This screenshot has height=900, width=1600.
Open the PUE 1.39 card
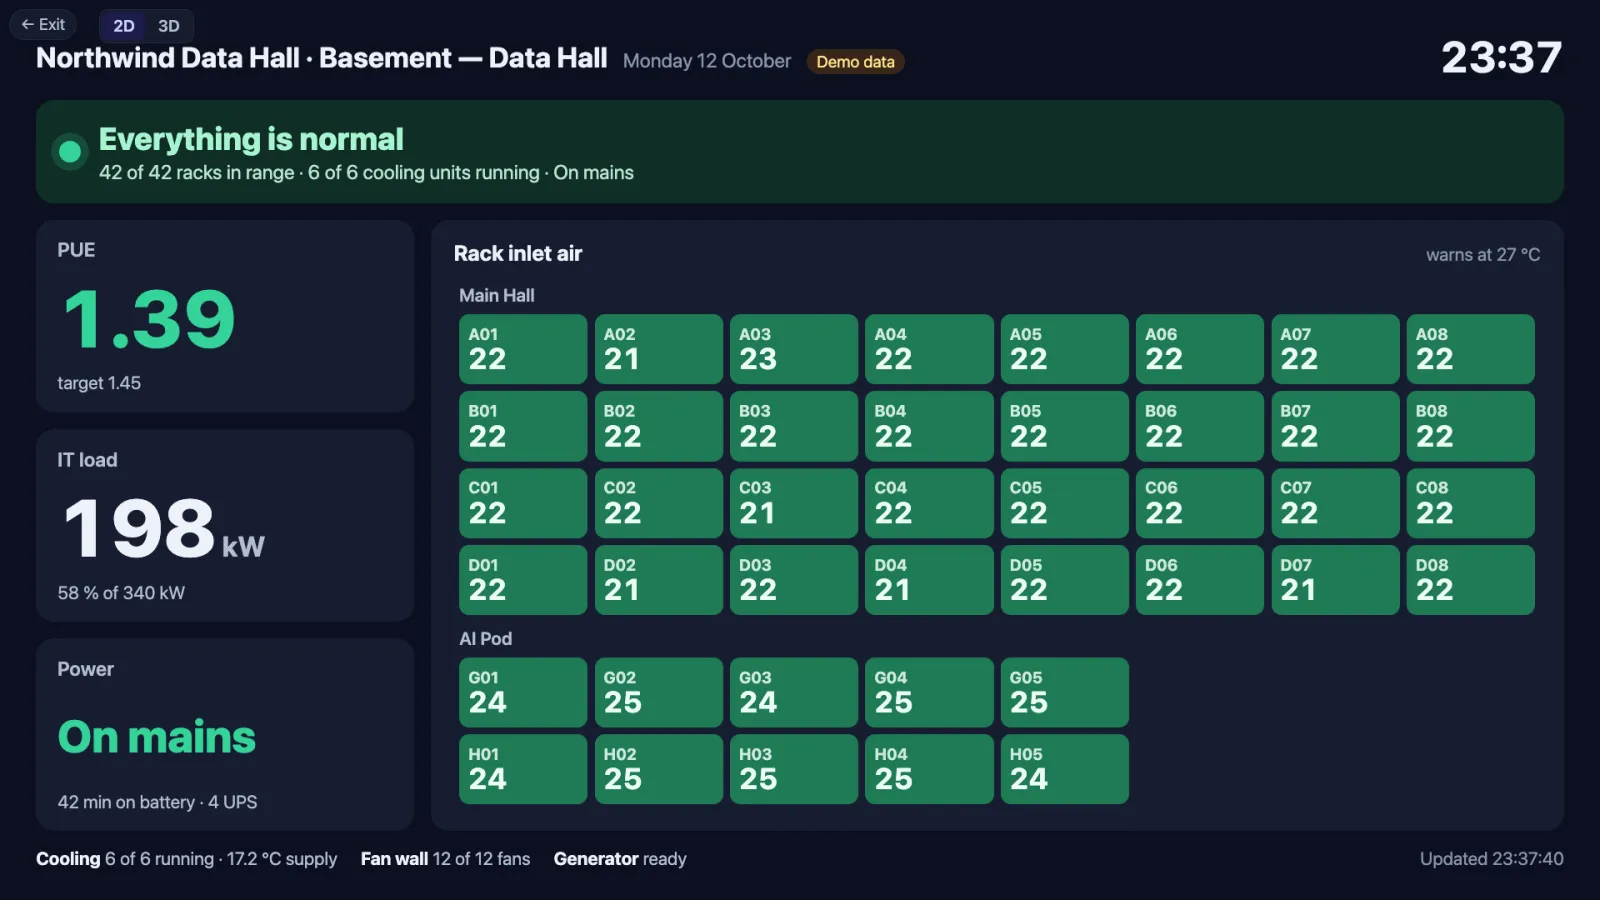click(225, 316)
